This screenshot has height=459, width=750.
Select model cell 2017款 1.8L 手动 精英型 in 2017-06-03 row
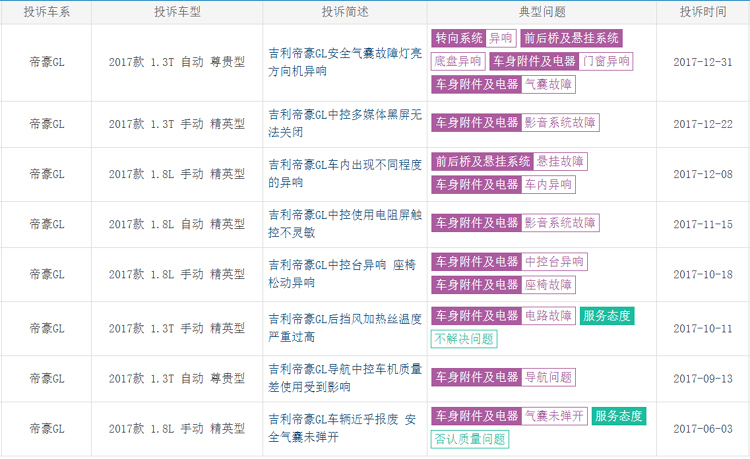click(x=177, y=429)
